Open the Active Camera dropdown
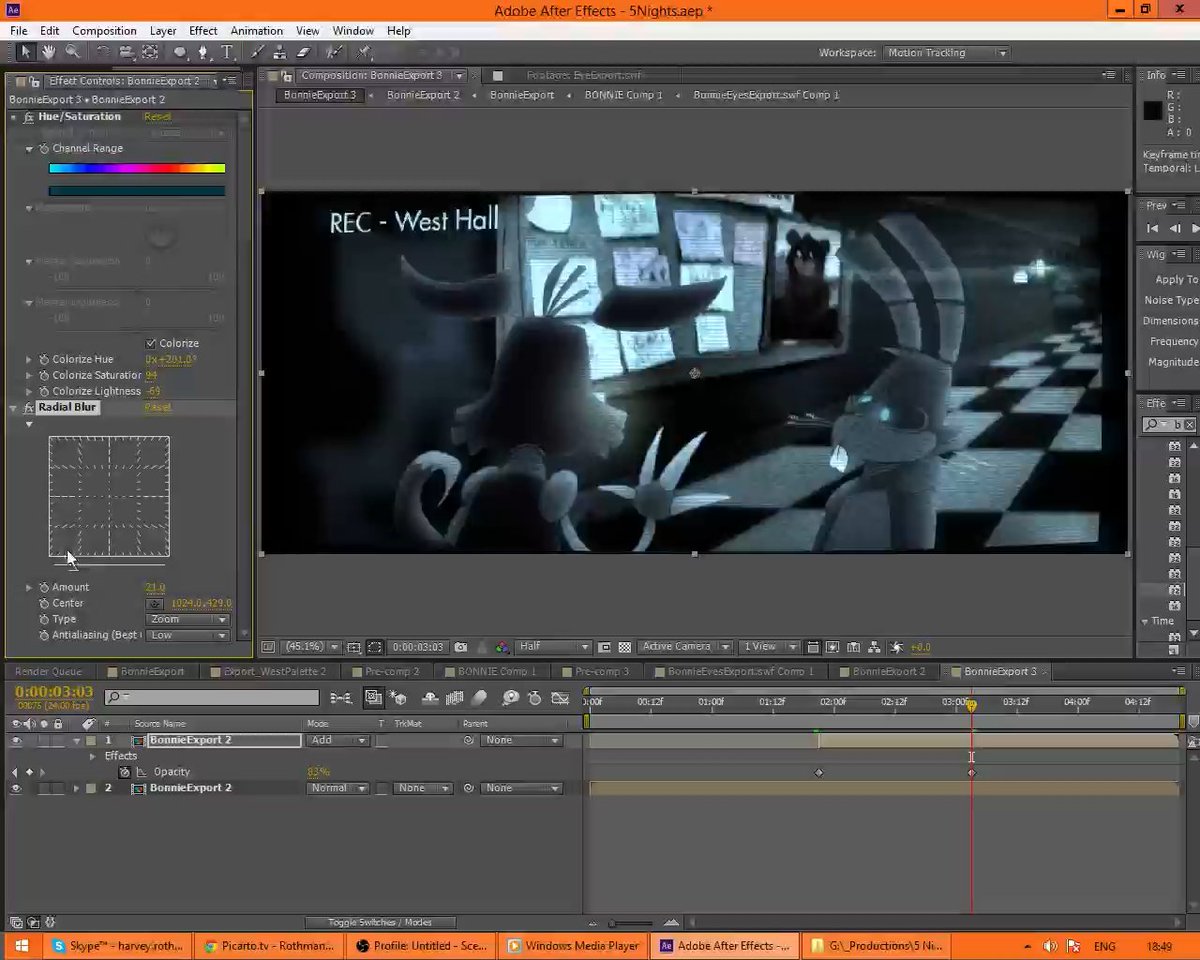The image size is (1200, 960). (685, 647)
